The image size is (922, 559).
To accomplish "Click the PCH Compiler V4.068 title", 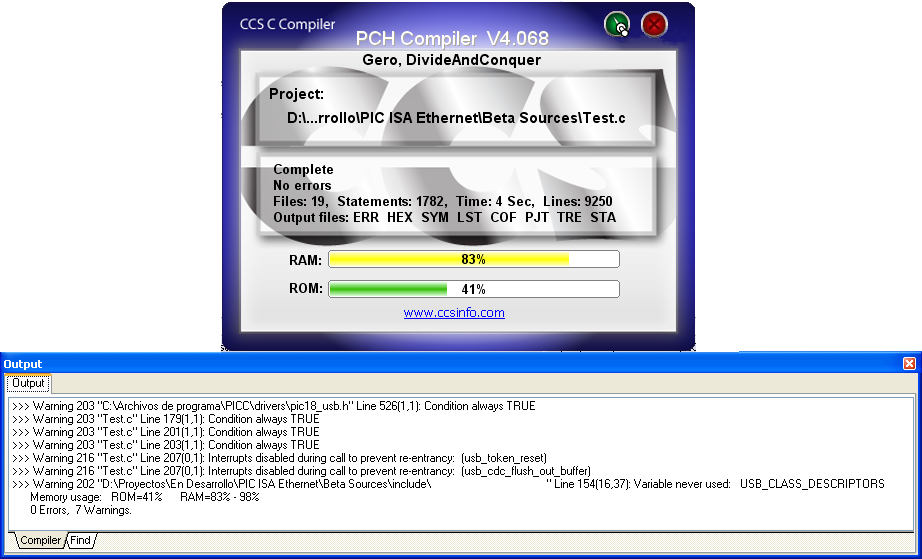I will click(x=452, y=39).
